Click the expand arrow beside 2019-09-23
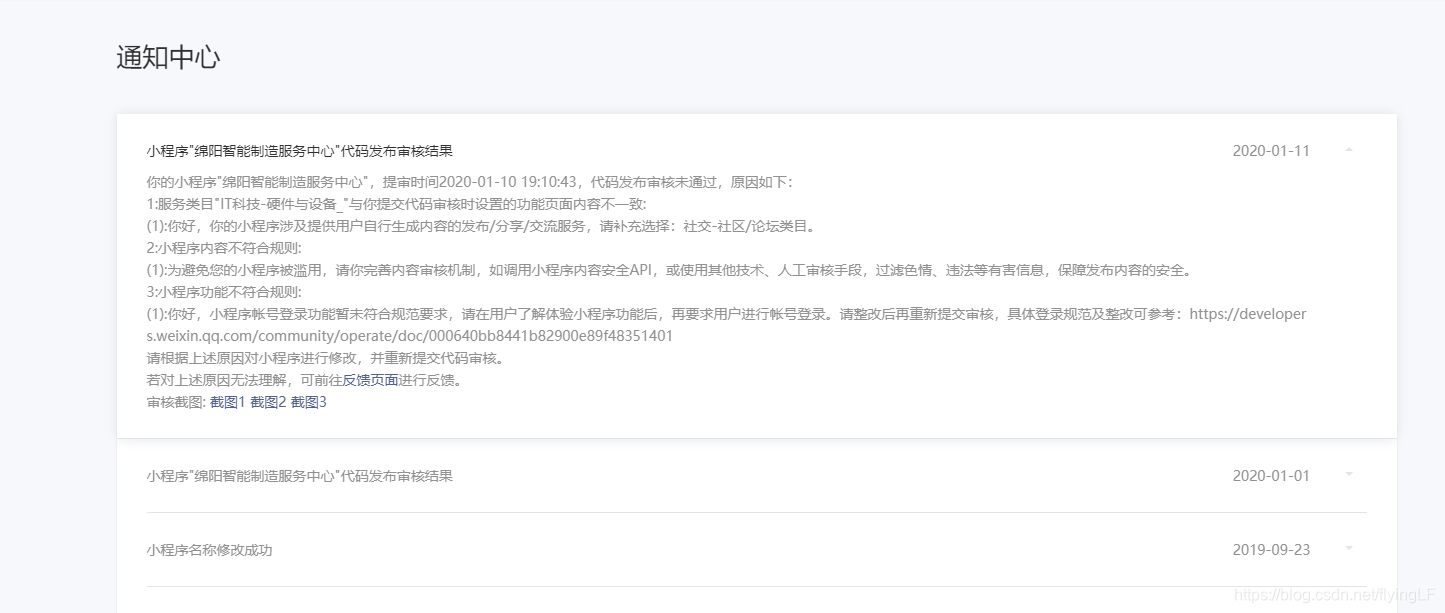The width and height of the screenshot is (1445, 613). 1348,548
